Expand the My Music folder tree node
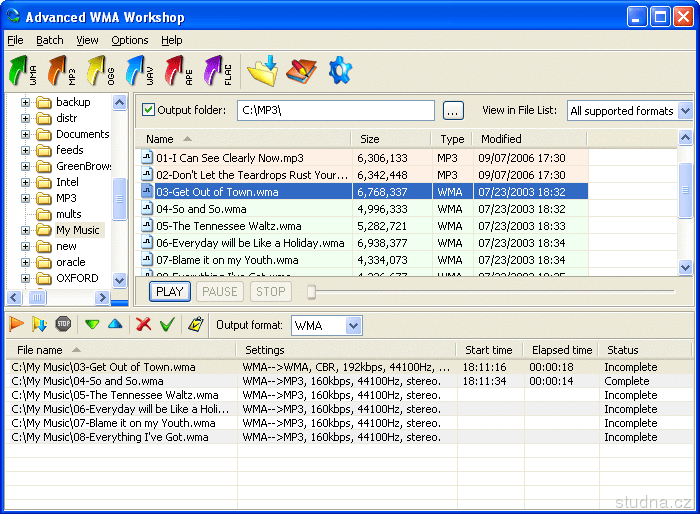 [x=25, y=230]
